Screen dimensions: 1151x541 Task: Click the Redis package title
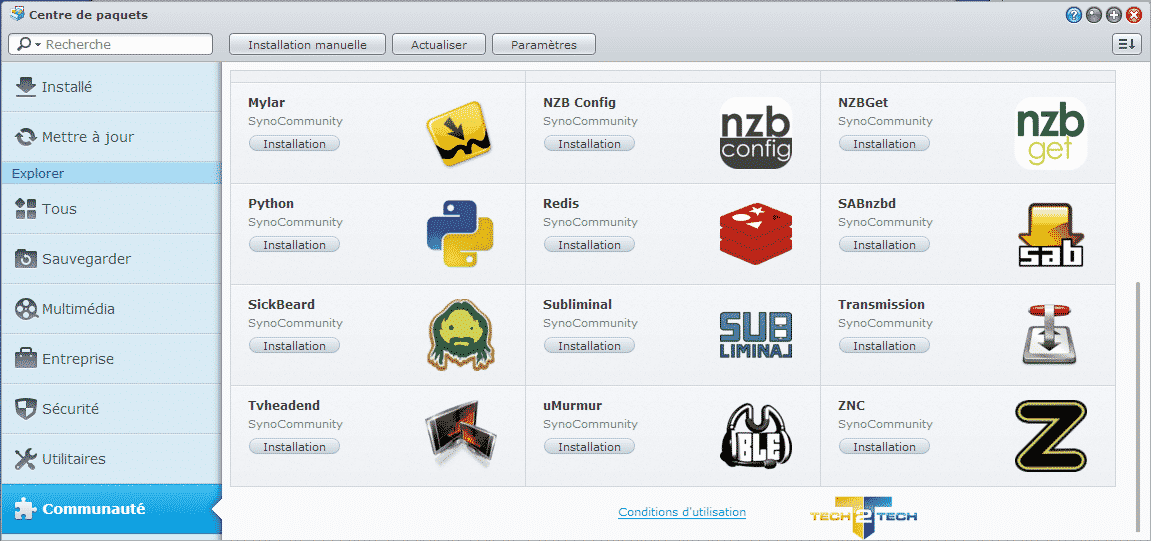pyautogui.click(x=561, y=203)
